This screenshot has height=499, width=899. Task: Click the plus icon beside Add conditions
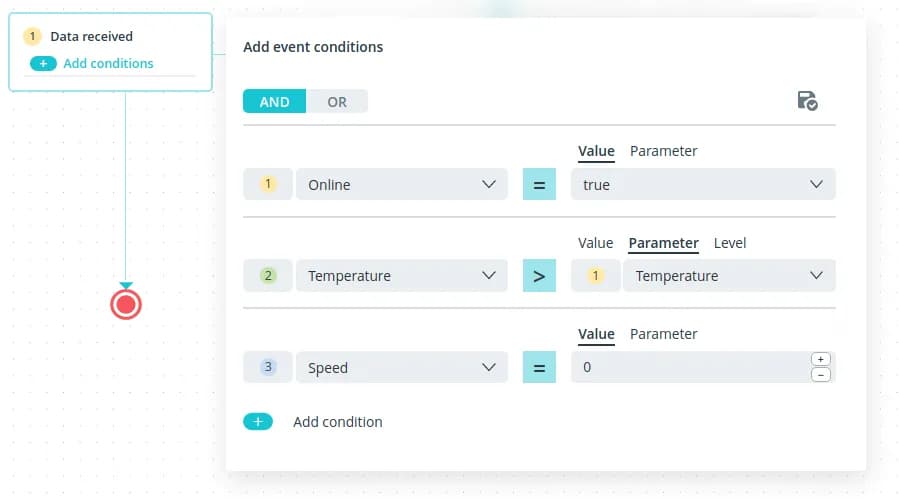click(43, 64)
